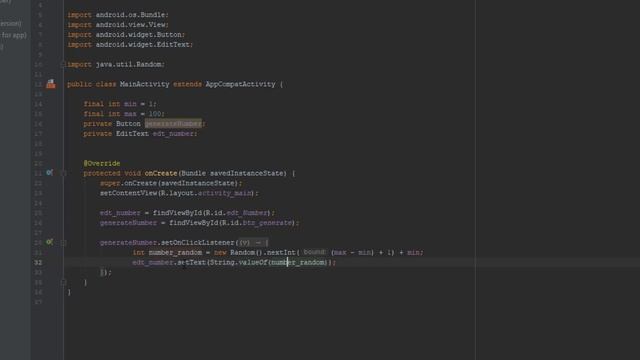This screenshot has height=360, width=640.
Task: Click the "final int min" declaration
Action: tap(110, 104)
